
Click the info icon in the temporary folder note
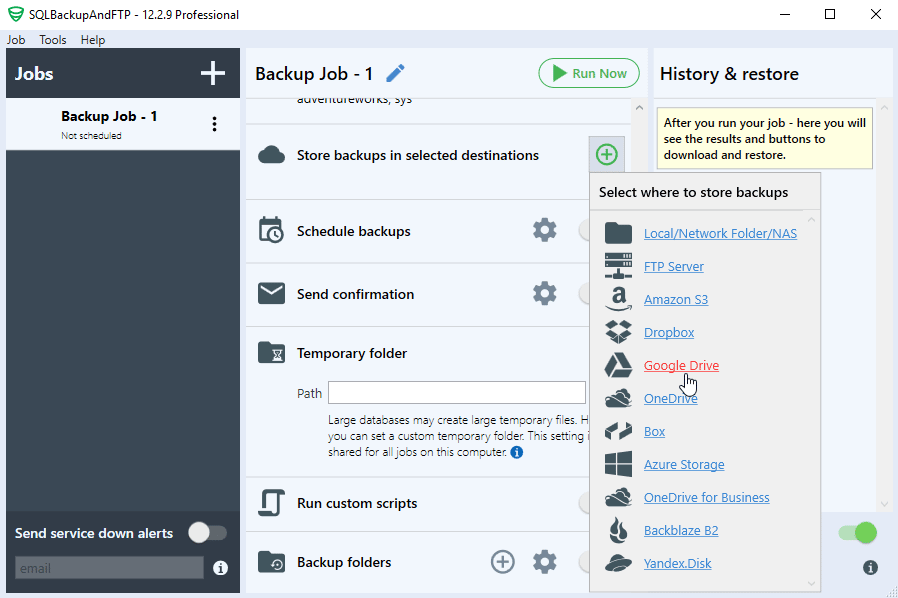point(517,453)
